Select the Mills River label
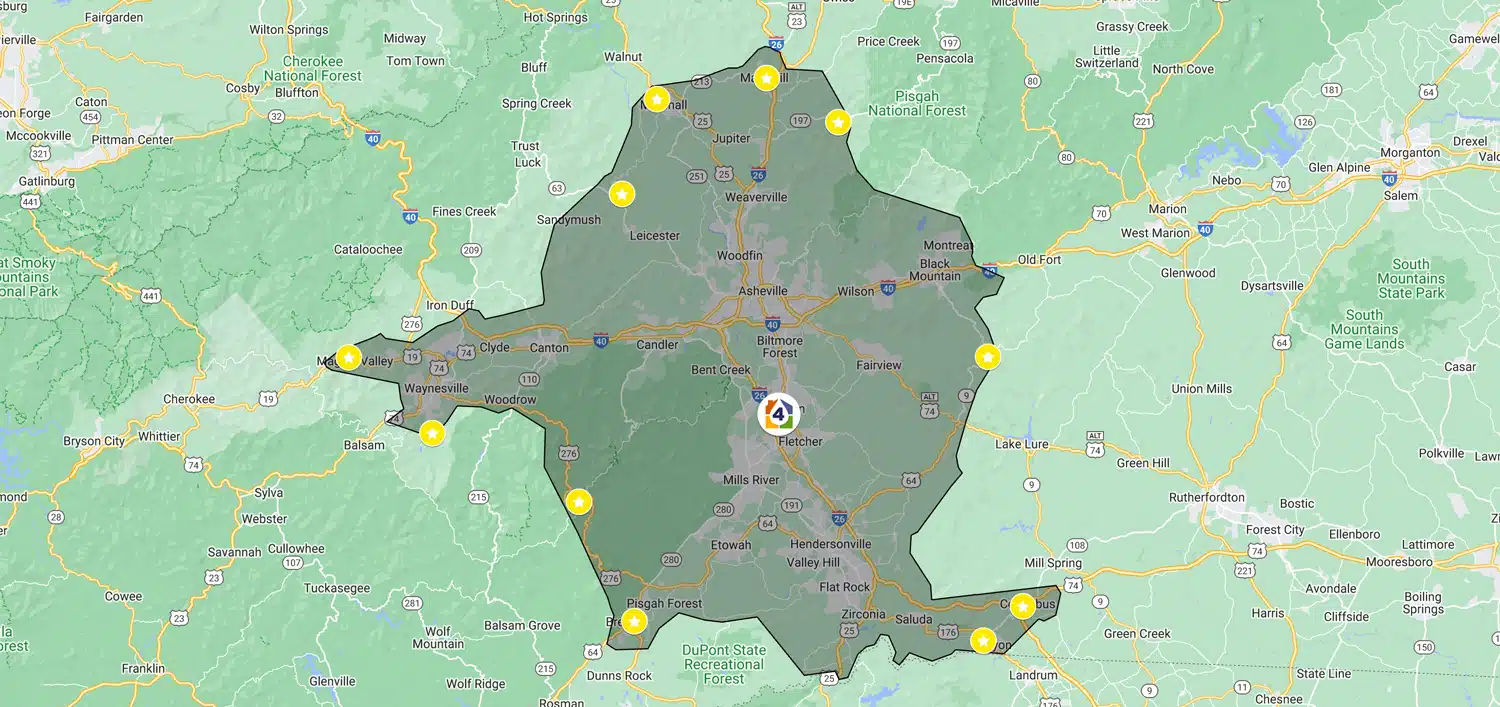 click(x=751, y=480)
